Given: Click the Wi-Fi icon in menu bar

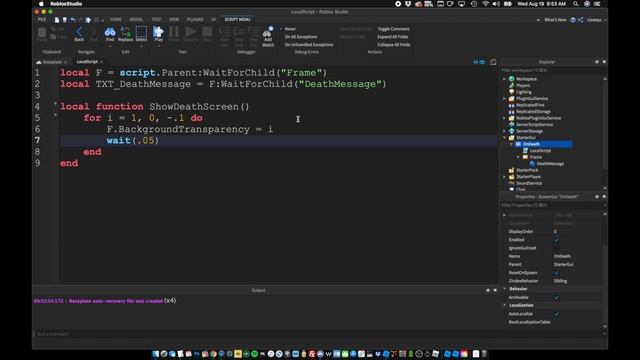Looking at the screenshot, I should 485,4.
